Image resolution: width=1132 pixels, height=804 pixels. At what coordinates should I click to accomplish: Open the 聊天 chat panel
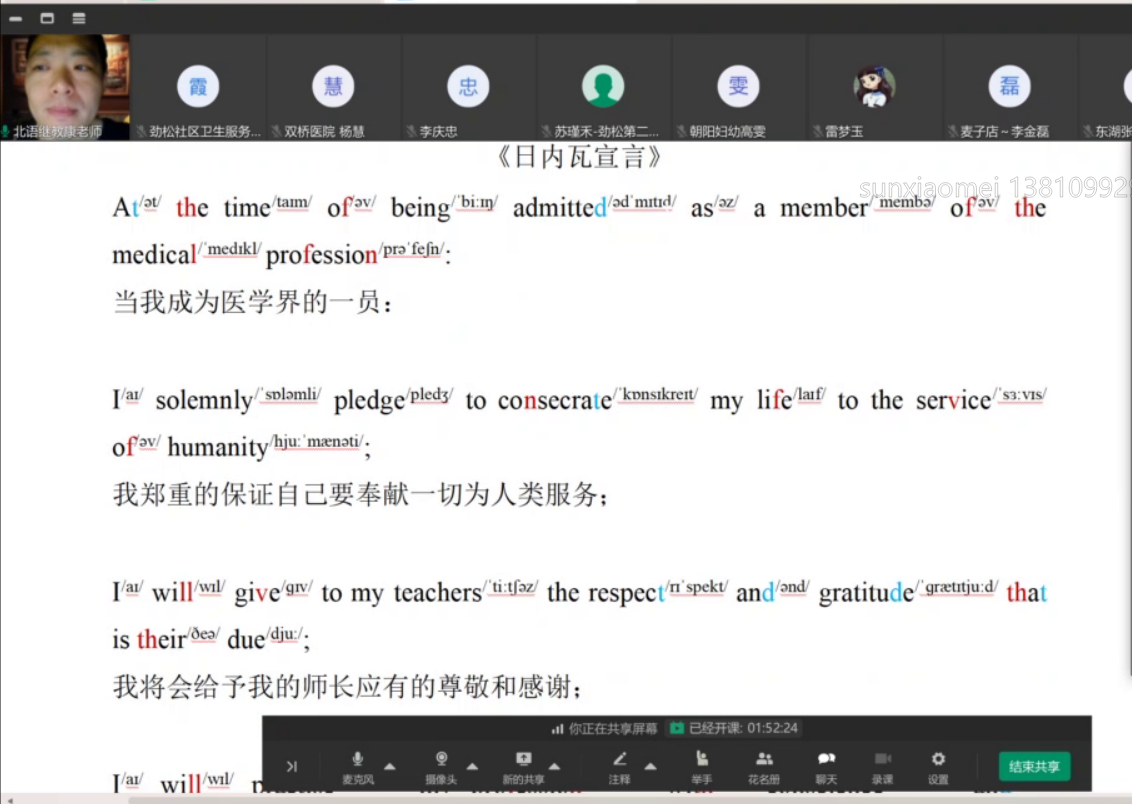click(x=826, y=765)
